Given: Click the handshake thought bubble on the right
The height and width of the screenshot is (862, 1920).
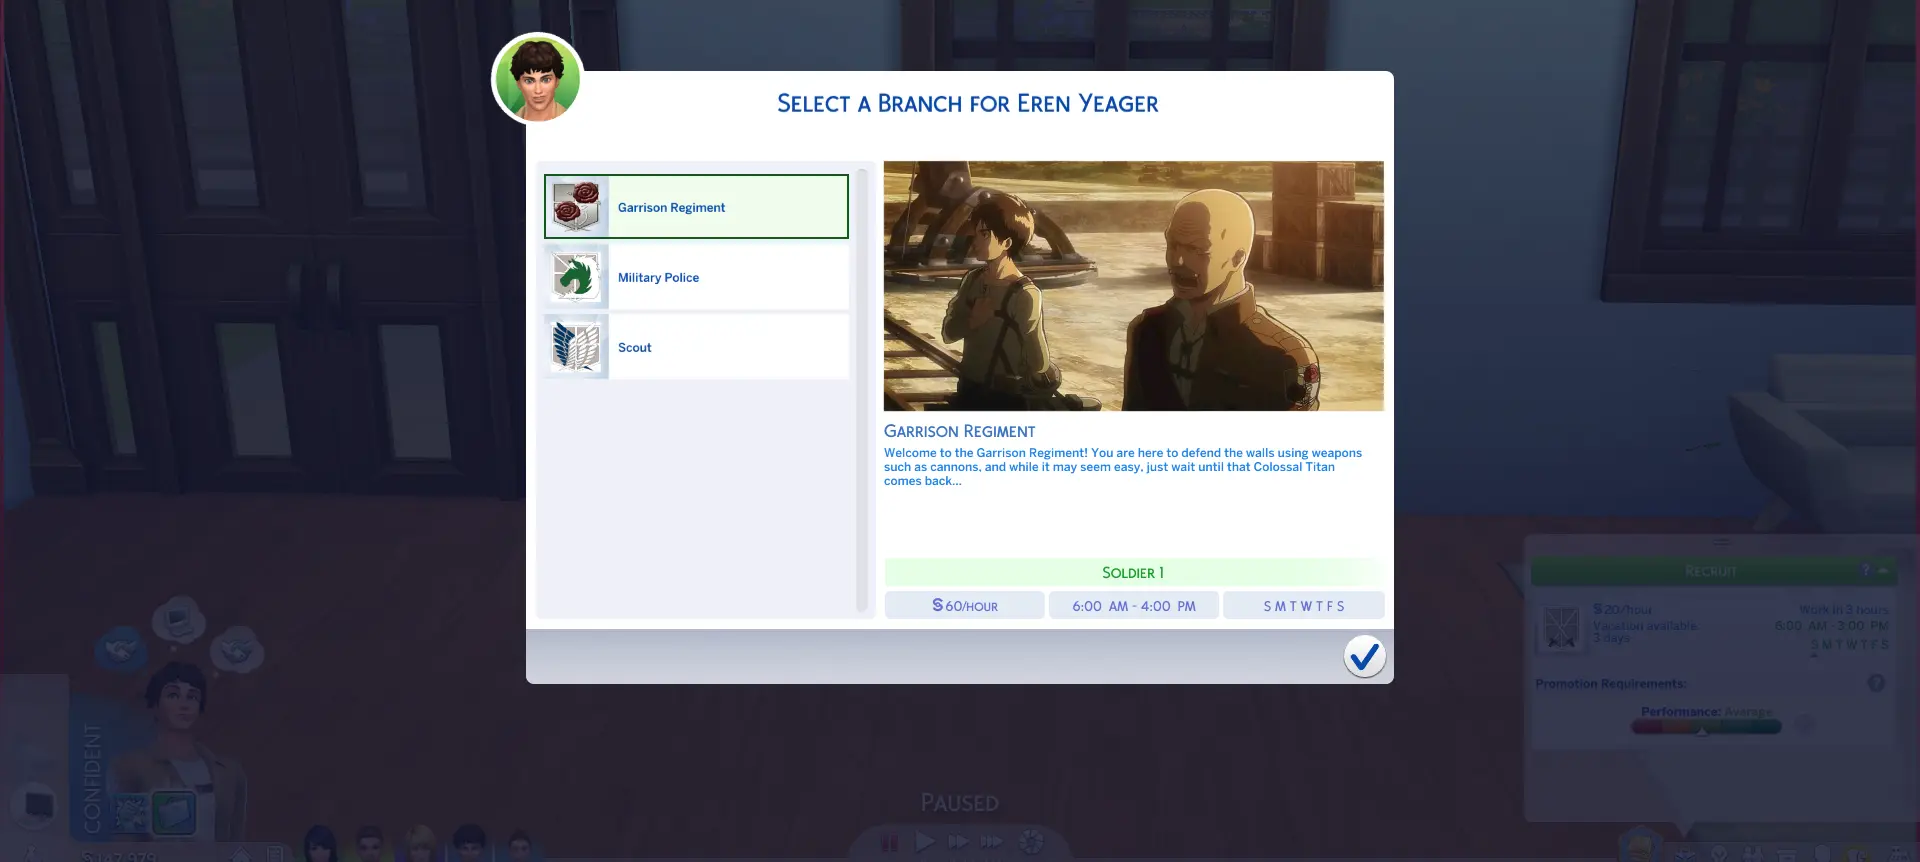Looking at the screenshot, I should (x=238, y=652).
